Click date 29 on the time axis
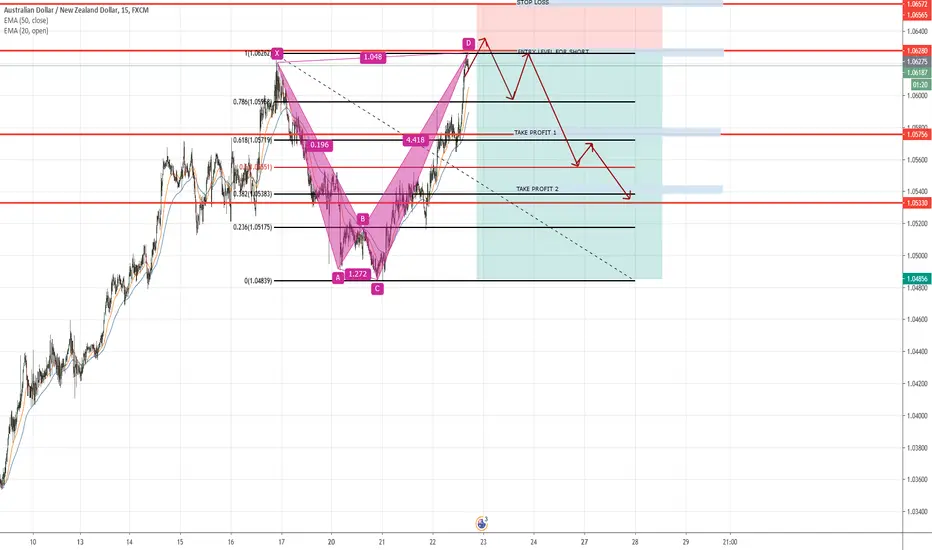 (x=686, y=542)
